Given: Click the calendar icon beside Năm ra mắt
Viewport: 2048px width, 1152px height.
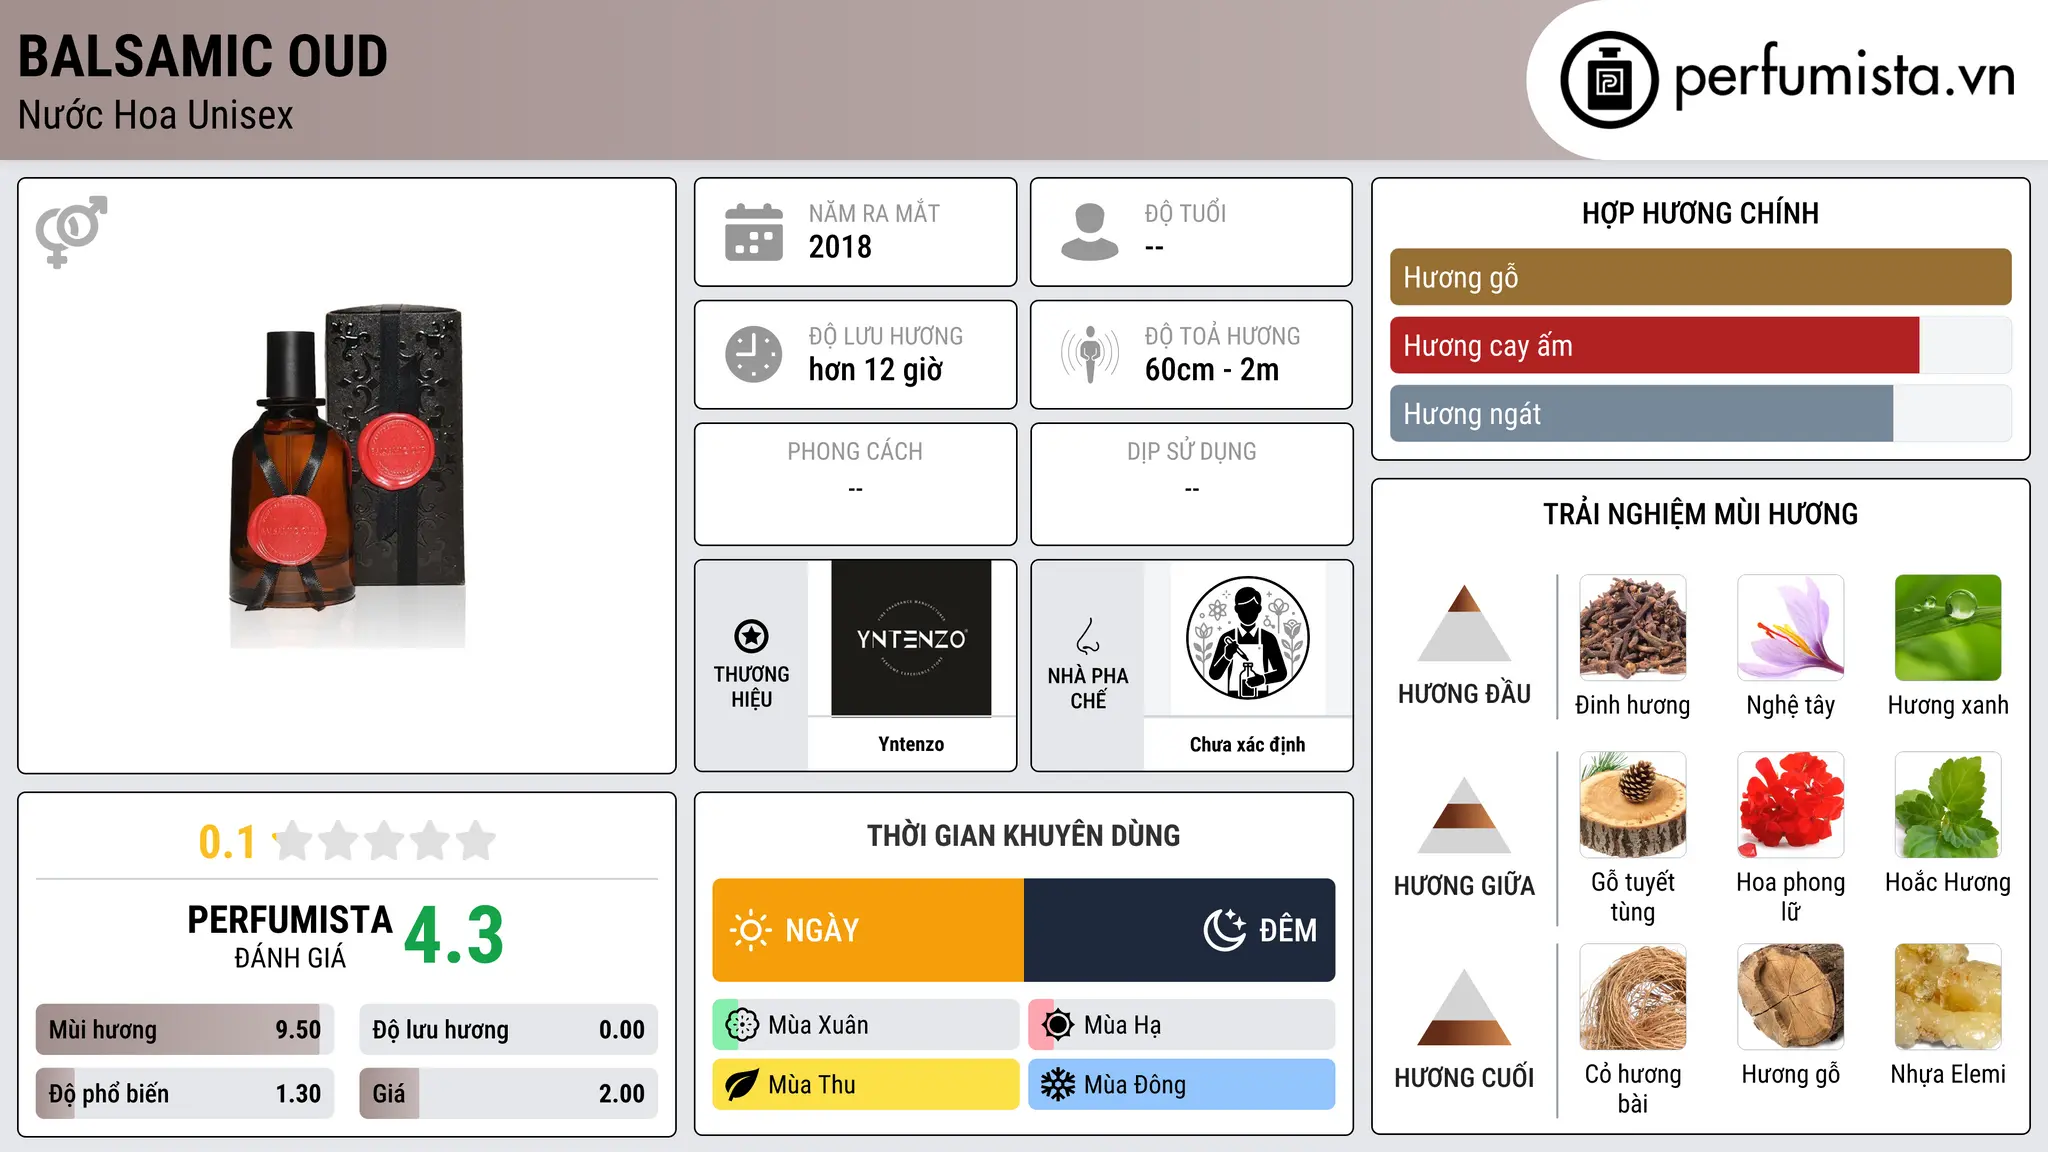Looking at the screenshot, I should [754, 232].
